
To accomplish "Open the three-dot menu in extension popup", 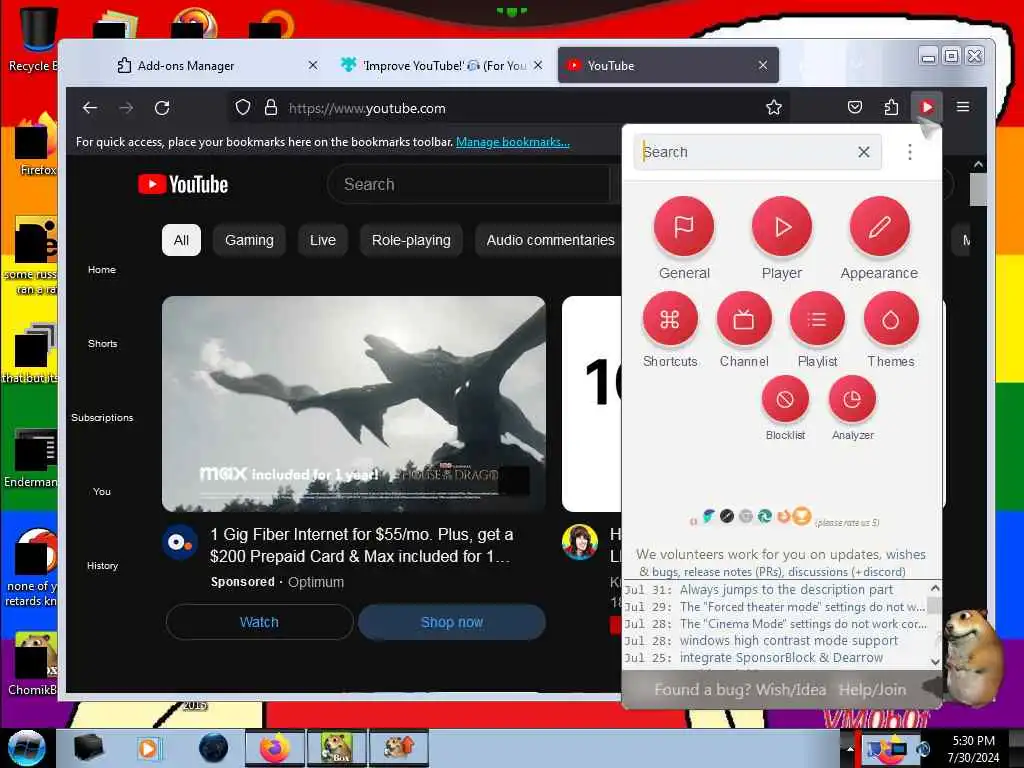I will pos(910,152).
